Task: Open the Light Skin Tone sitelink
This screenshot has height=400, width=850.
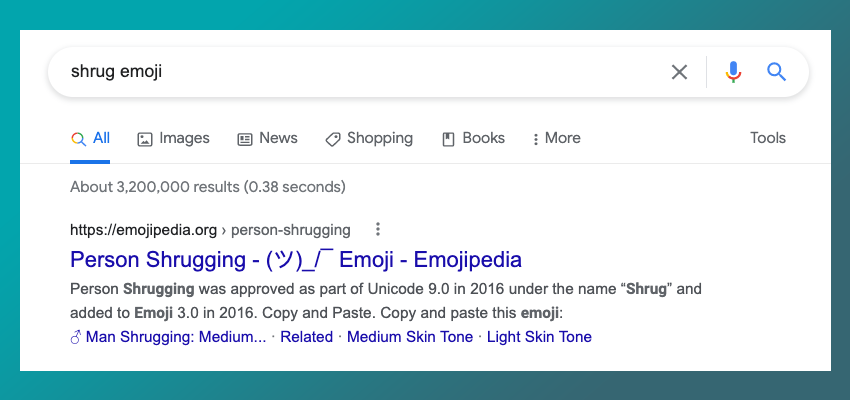Action: point(539,337)
